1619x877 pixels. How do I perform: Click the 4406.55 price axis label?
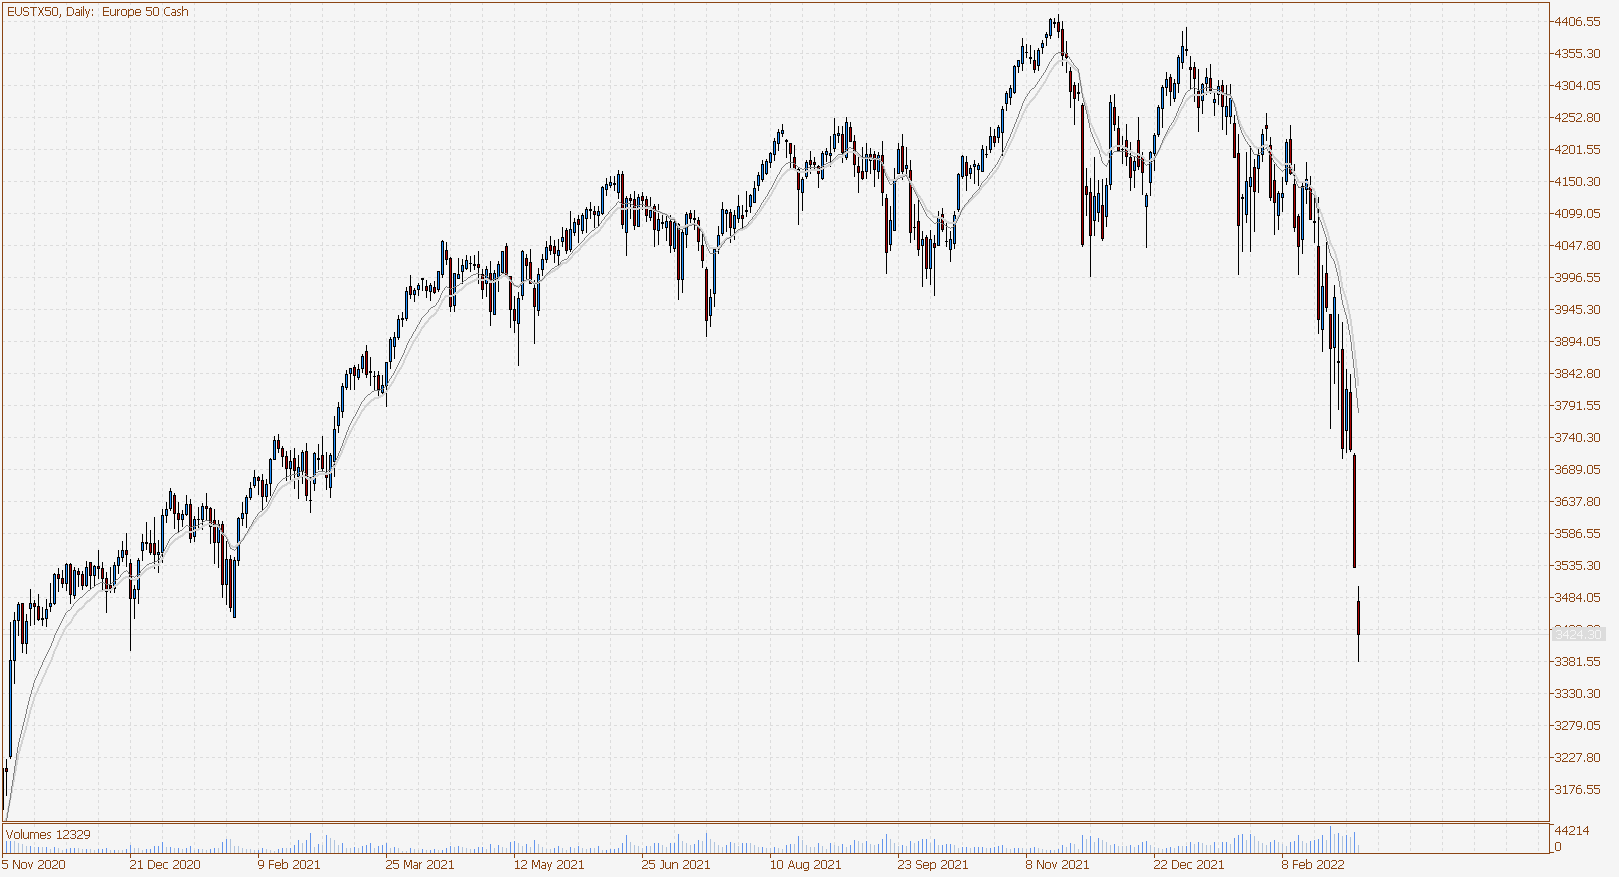pyautogui.click(x=1577, y=21)
